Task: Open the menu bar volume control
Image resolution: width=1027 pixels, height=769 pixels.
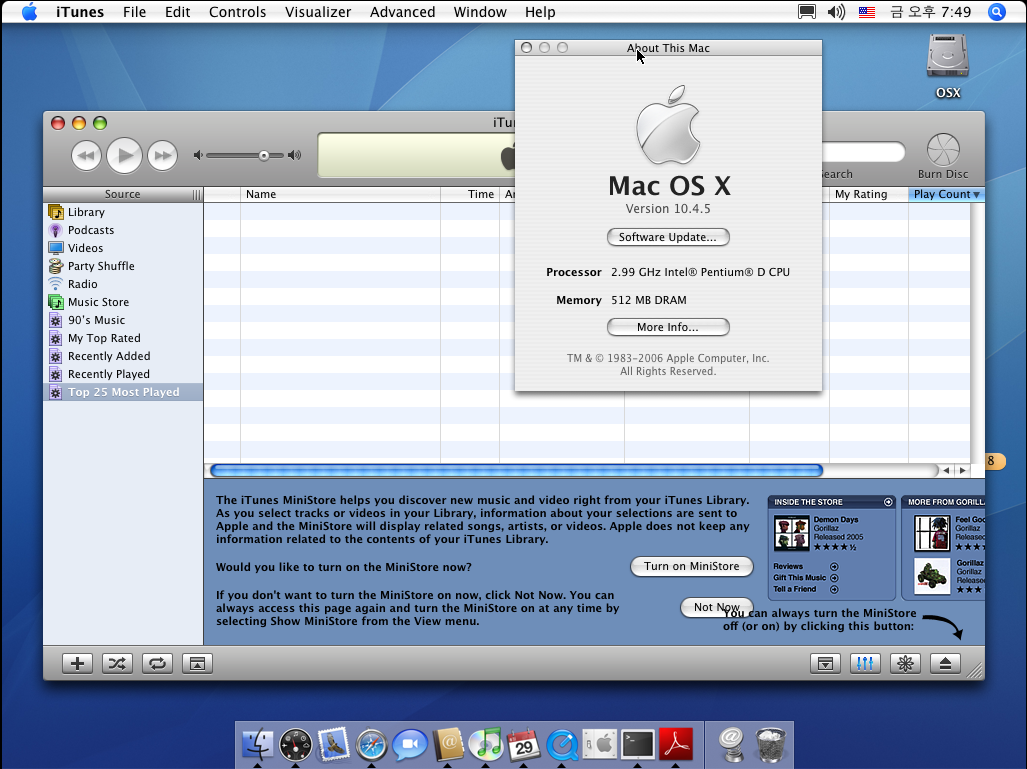Action: (836, 12)
